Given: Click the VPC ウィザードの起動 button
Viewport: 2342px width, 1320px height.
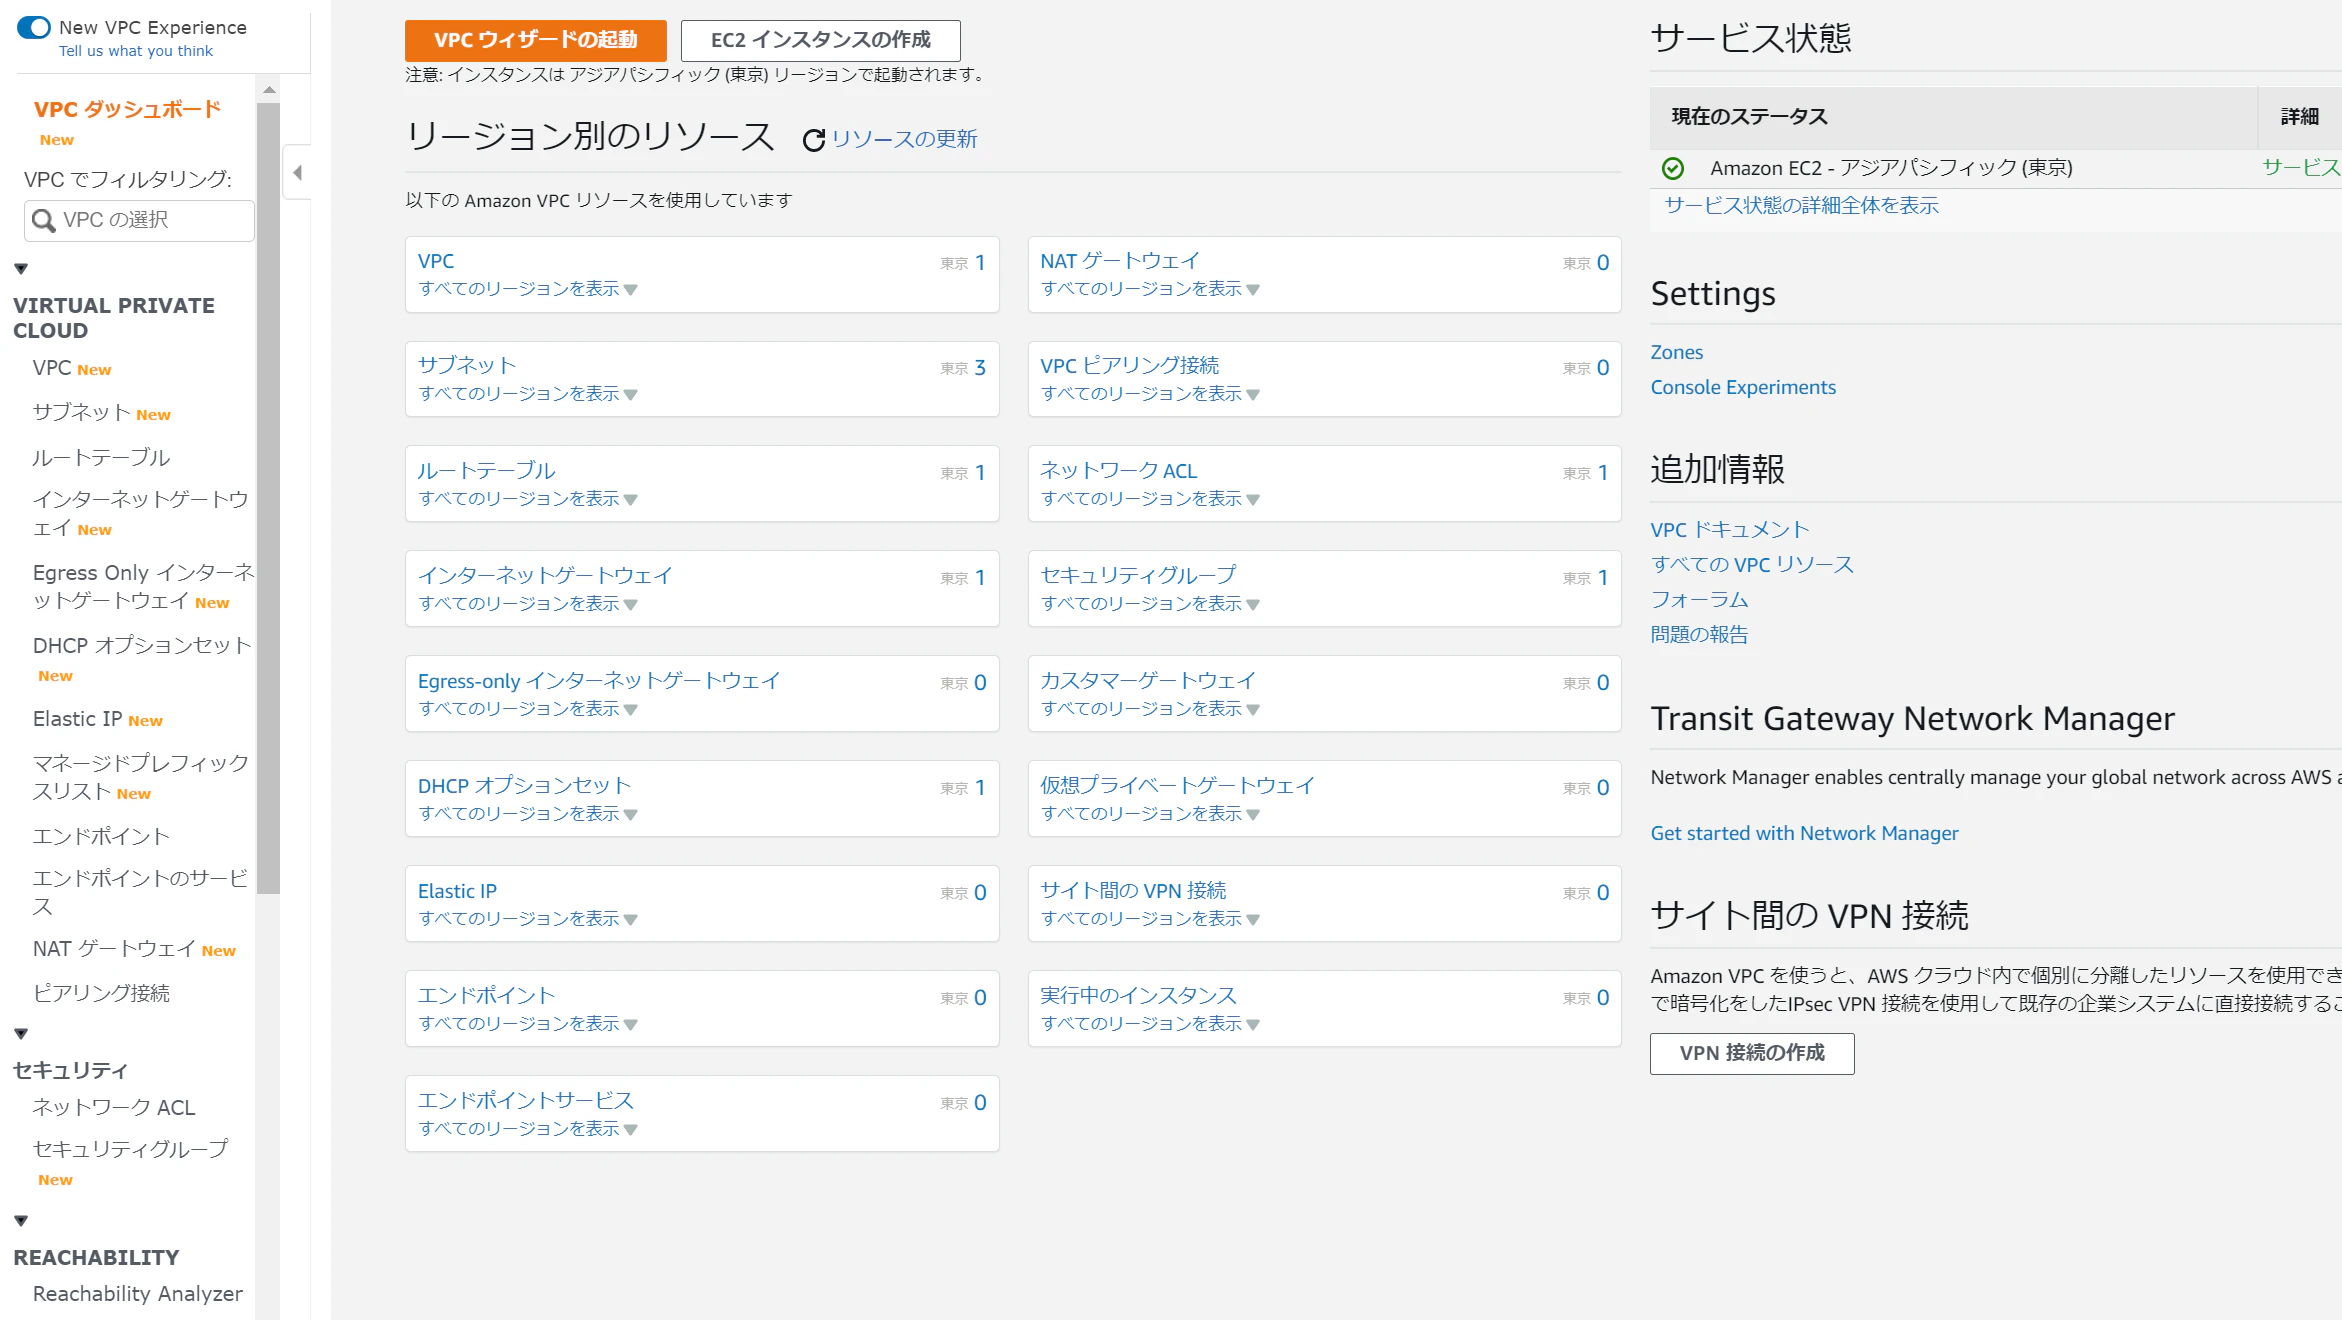Looking at the screenshot, I should (x=535, y=40).
